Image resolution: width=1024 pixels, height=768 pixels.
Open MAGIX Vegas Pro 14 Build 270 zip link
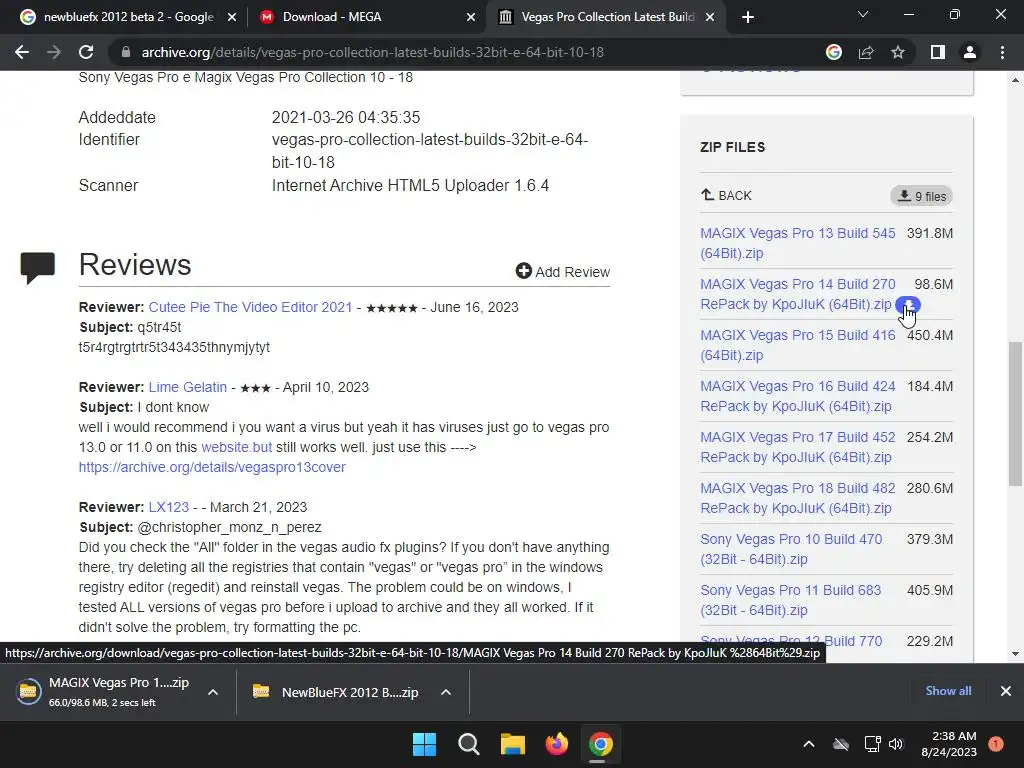[797, 294]
